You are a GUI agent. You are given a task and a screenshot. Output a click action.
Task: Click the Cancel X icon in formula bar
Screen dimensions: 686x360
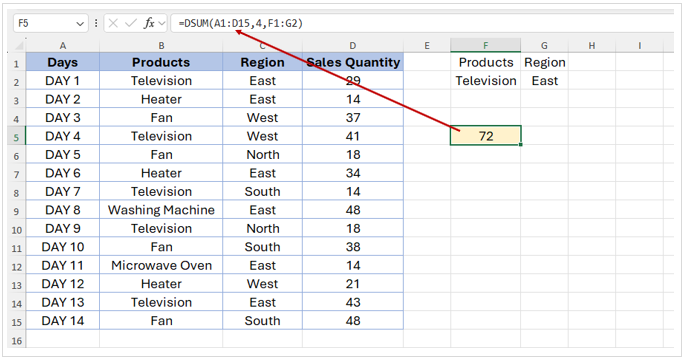point(113,23)
